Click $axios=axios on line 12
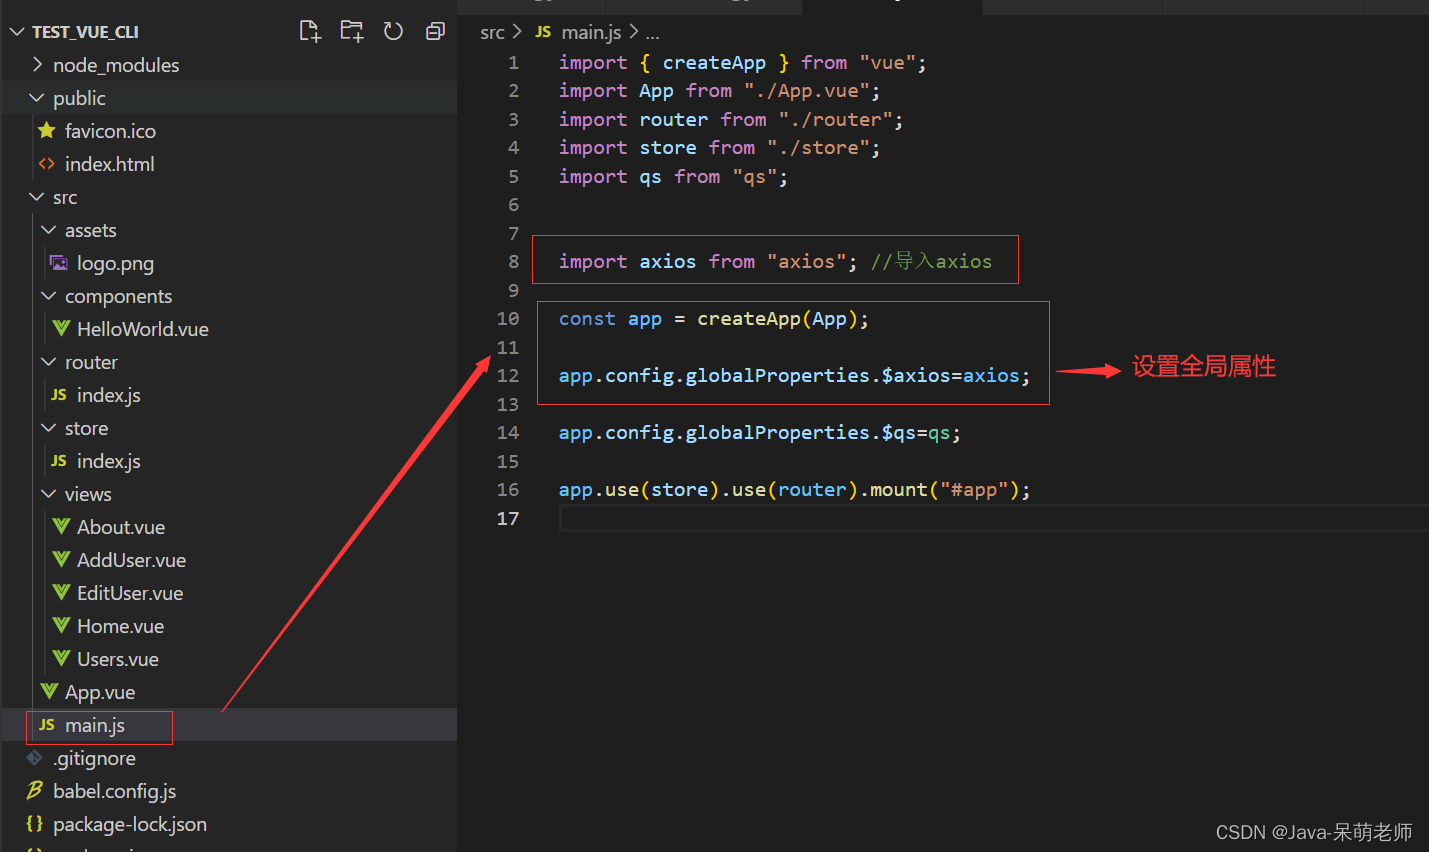This screenshot has width=1429, height=852. tap(951, 375)
